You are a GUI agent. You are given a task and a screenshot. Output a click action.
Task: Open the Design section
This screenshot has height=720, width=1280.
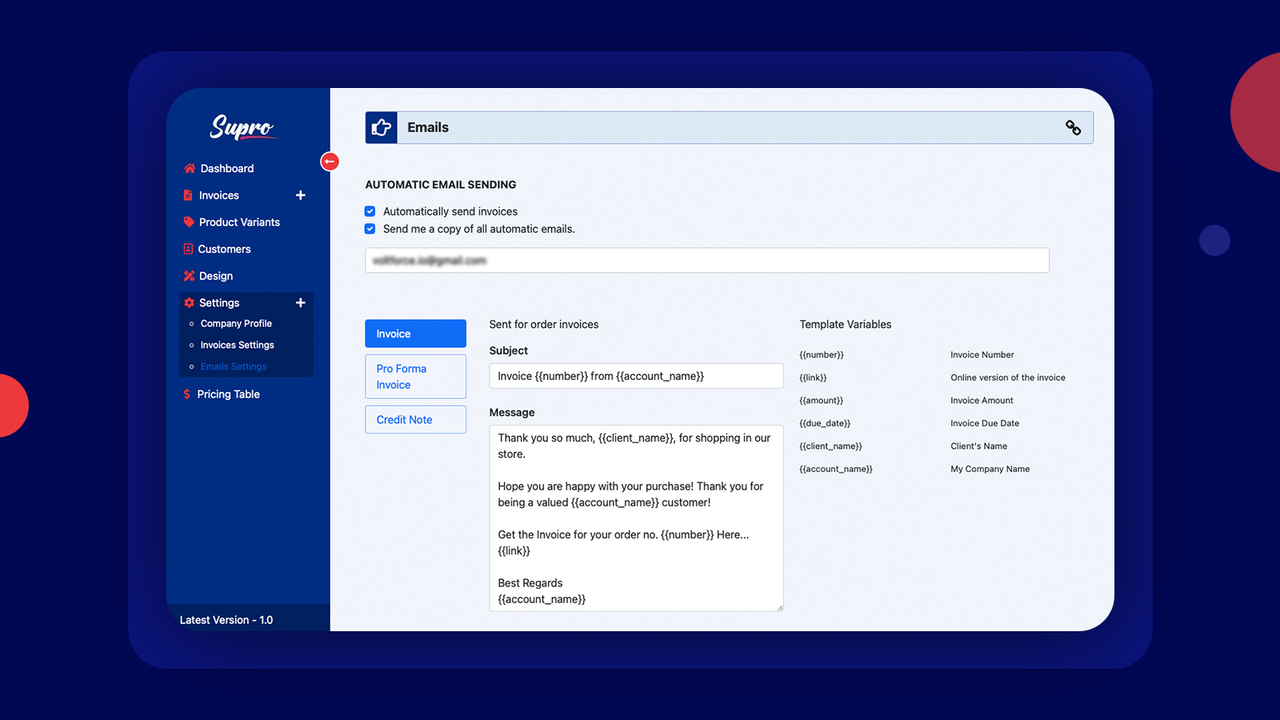point(215,276)
